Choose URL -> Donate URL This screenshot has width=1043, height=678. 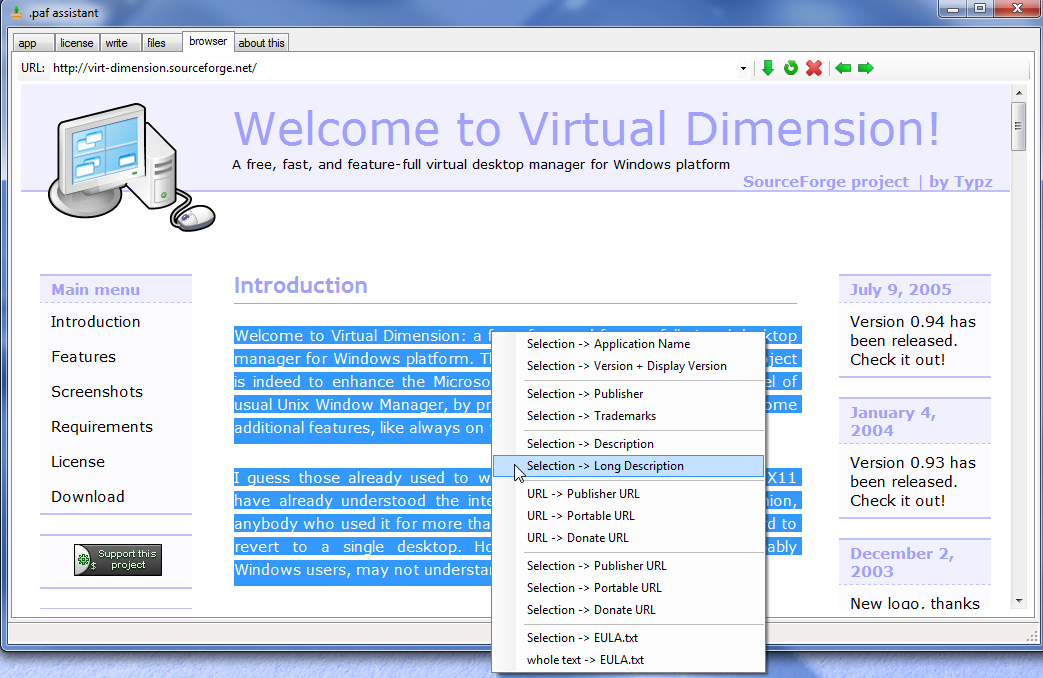click(628, 538)
